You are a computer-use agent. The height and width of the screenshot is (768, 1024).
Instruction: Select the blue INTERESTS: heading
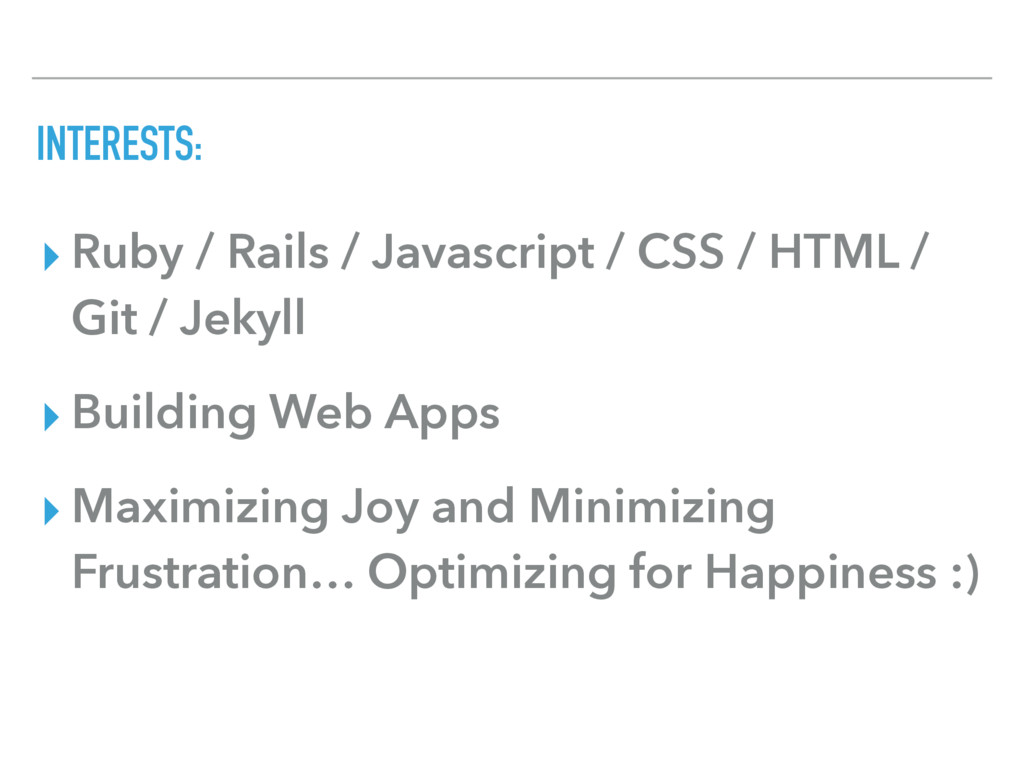tap(119, 143)
